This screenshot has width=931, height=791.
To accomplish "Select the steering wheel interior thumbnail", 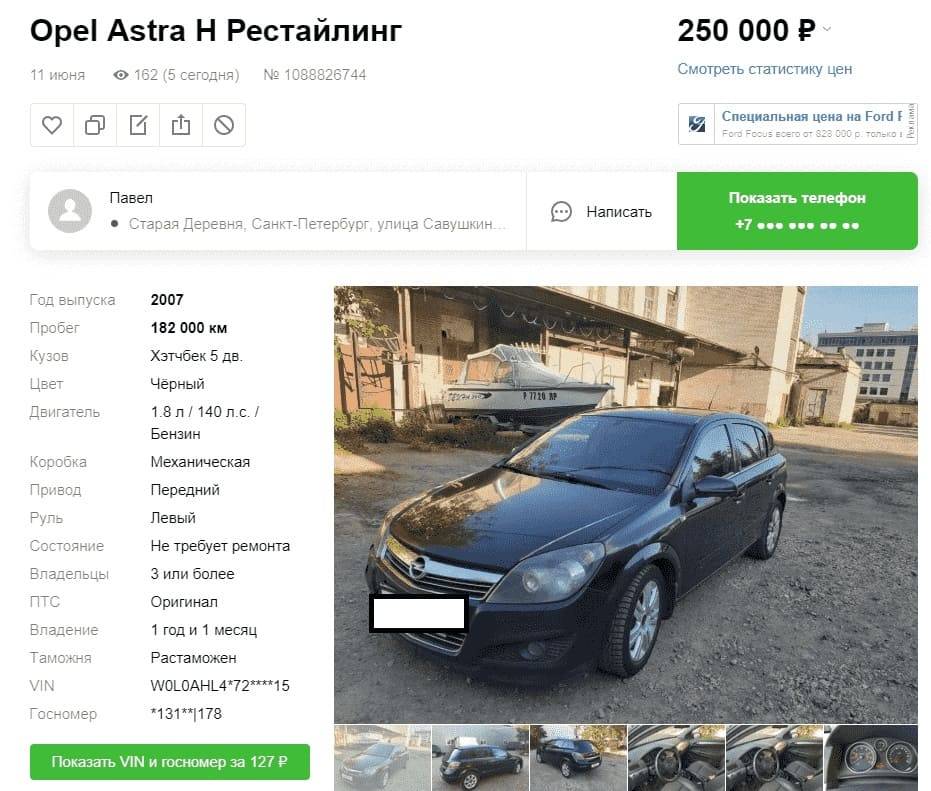I will [676, 758].
